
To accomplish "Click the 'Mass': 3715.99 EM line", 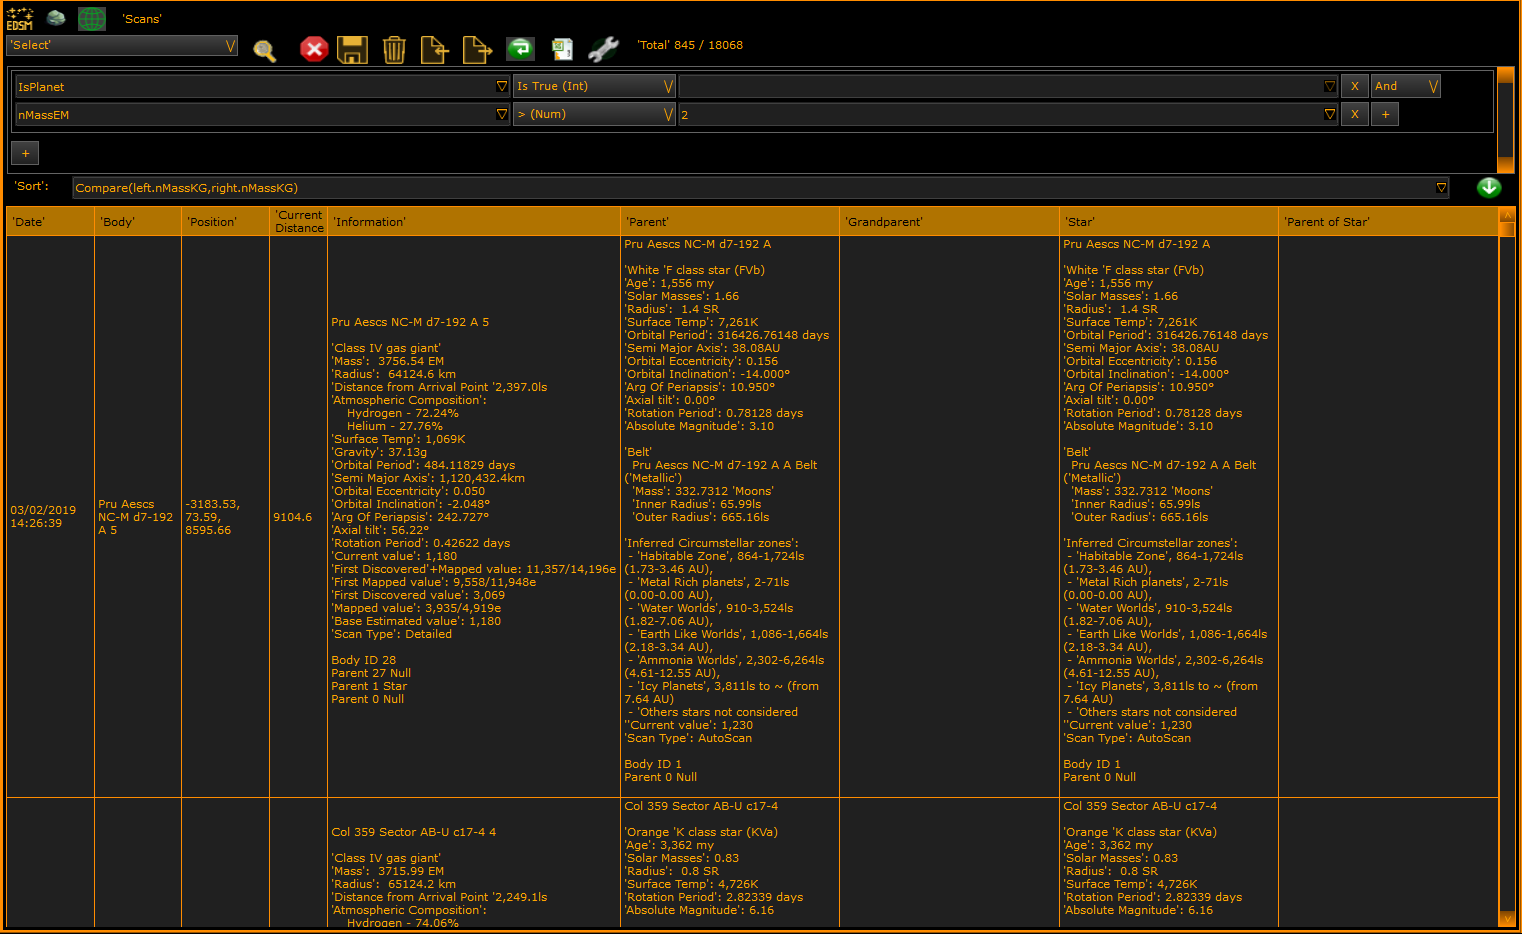I will click(388, 871).
